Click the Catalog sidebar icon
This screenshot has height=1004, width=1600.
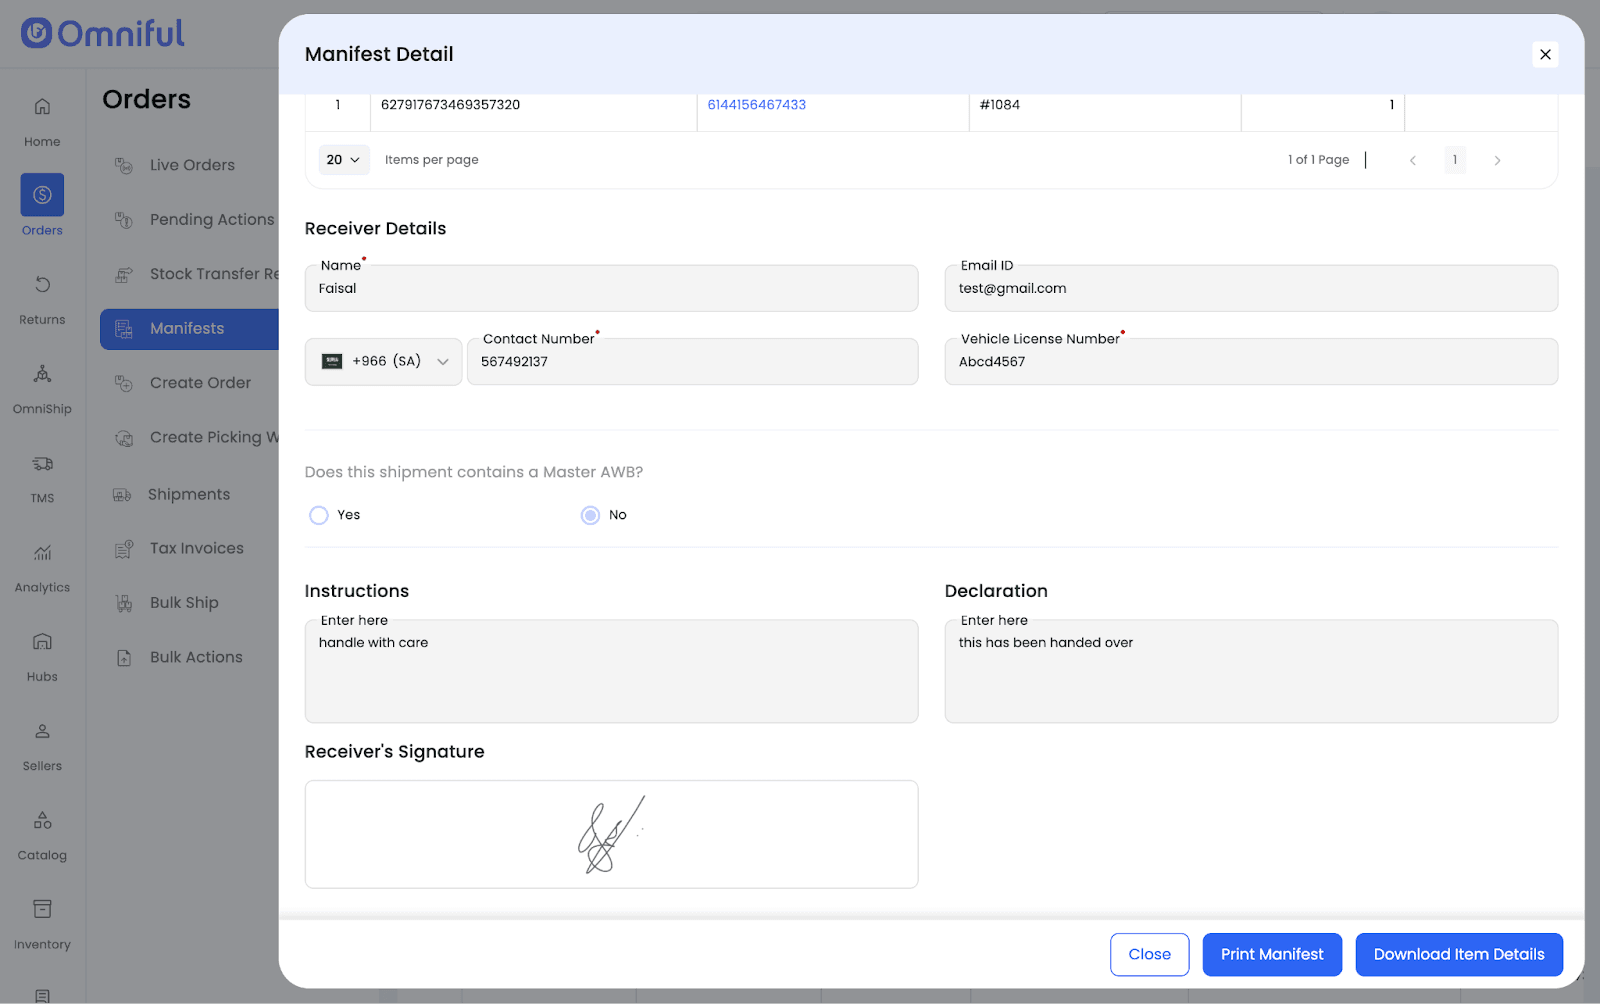(x=42, y=821)
